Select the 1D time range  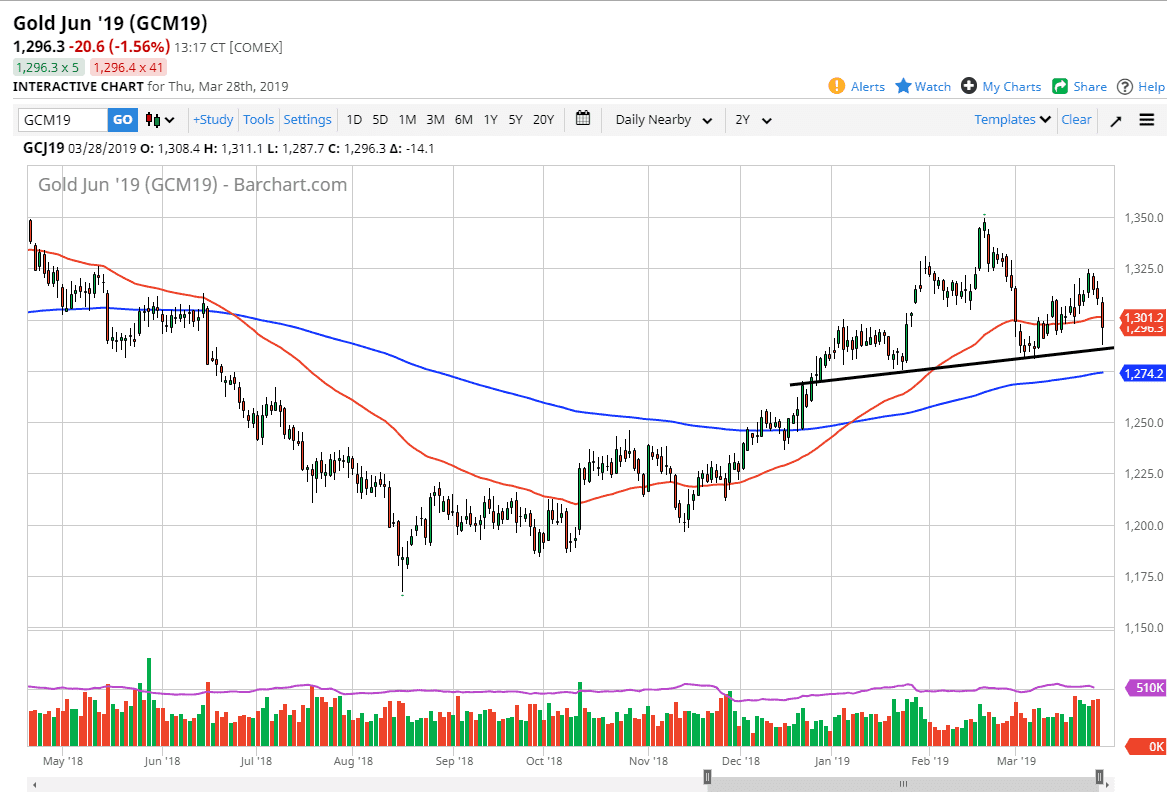pyautogui.click(x=354, y=120)
